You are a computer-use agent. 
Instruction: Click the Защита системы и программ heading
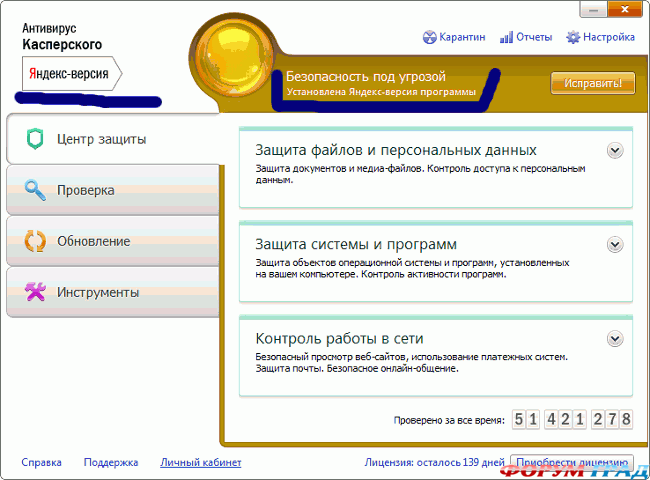pos(356,244)
